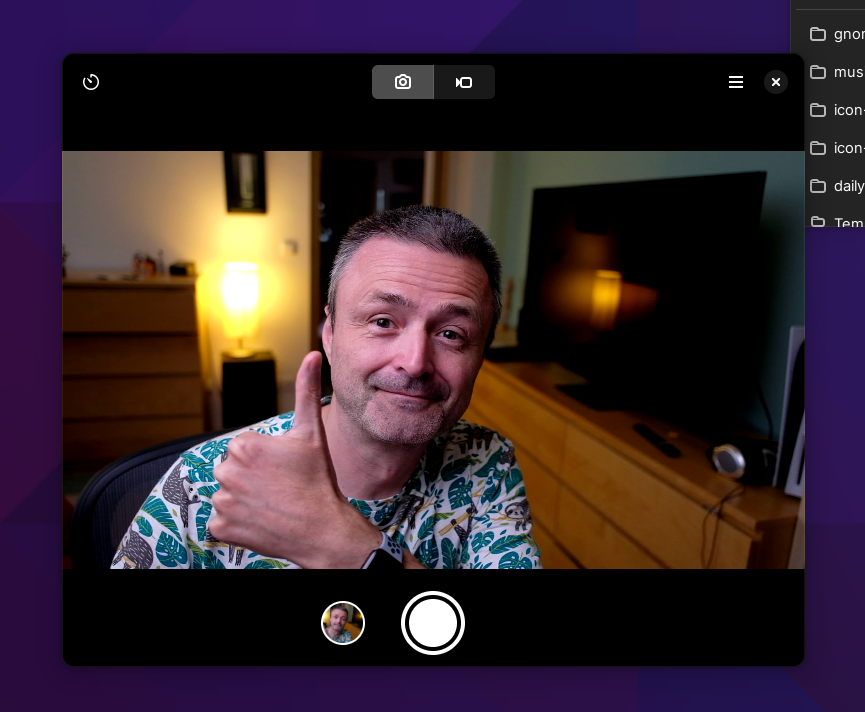Click the folder icon beside "gnor"
The width and height of the screenshot is (865, 712).
coord(817,34)
